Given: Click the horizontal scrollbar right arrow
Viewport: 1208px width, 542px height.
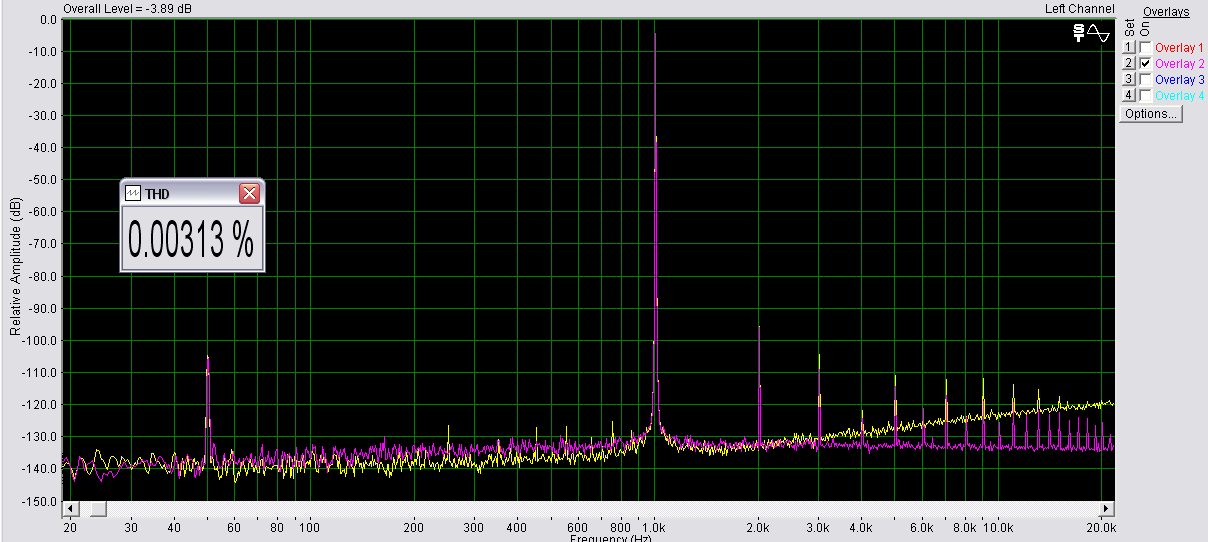Looking at the screenshot, I should click(1106, 509).
